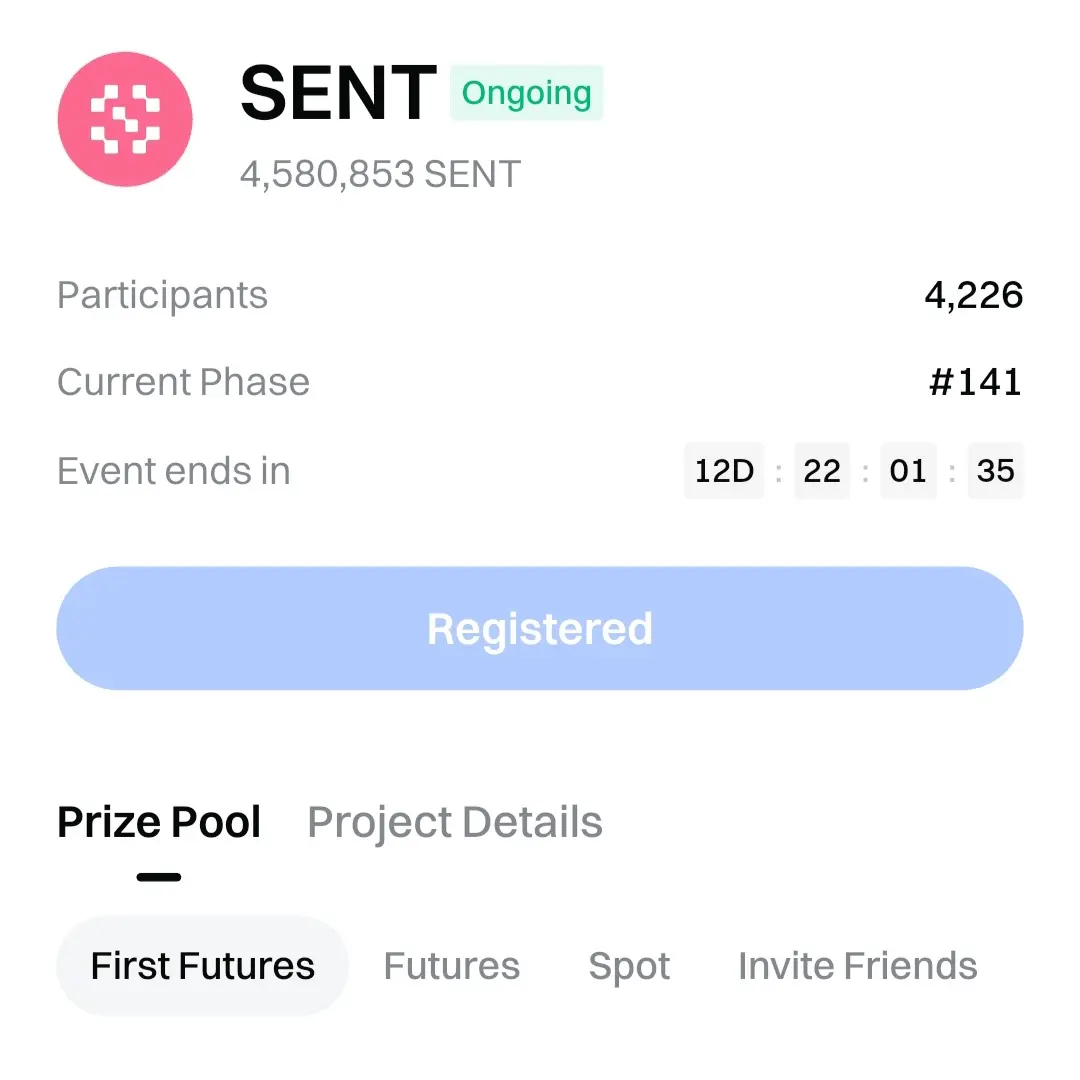Click the 4,580,853 SENT prize amount
This screenshot has height=1080, width=1080.
tap(380, 174)
